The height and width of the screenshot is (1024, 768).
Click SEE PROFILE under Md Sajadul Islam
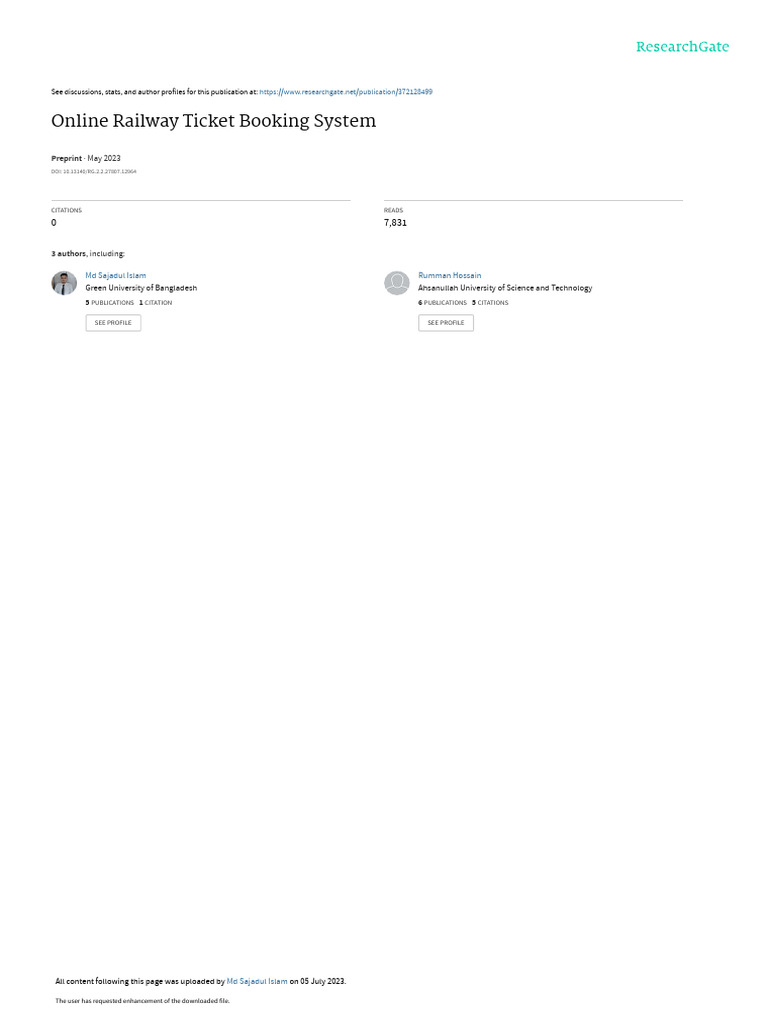pyautogui.click(x=113, y=323)
